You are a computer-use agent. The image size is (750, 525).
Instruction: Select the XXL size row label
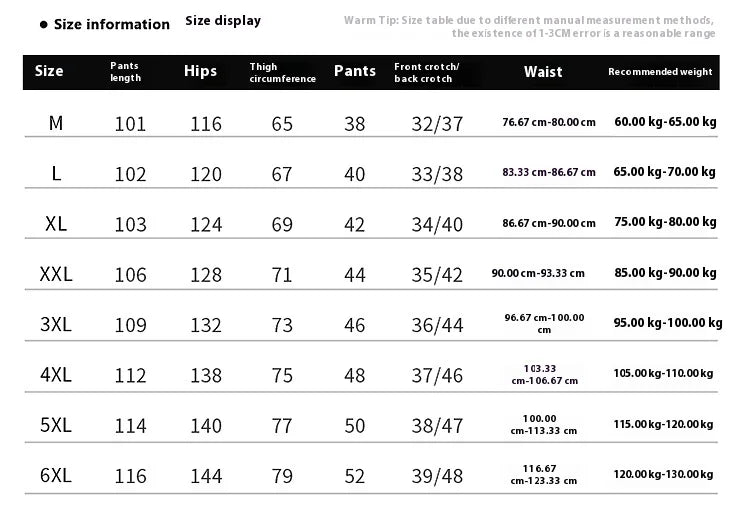point(56,274)
